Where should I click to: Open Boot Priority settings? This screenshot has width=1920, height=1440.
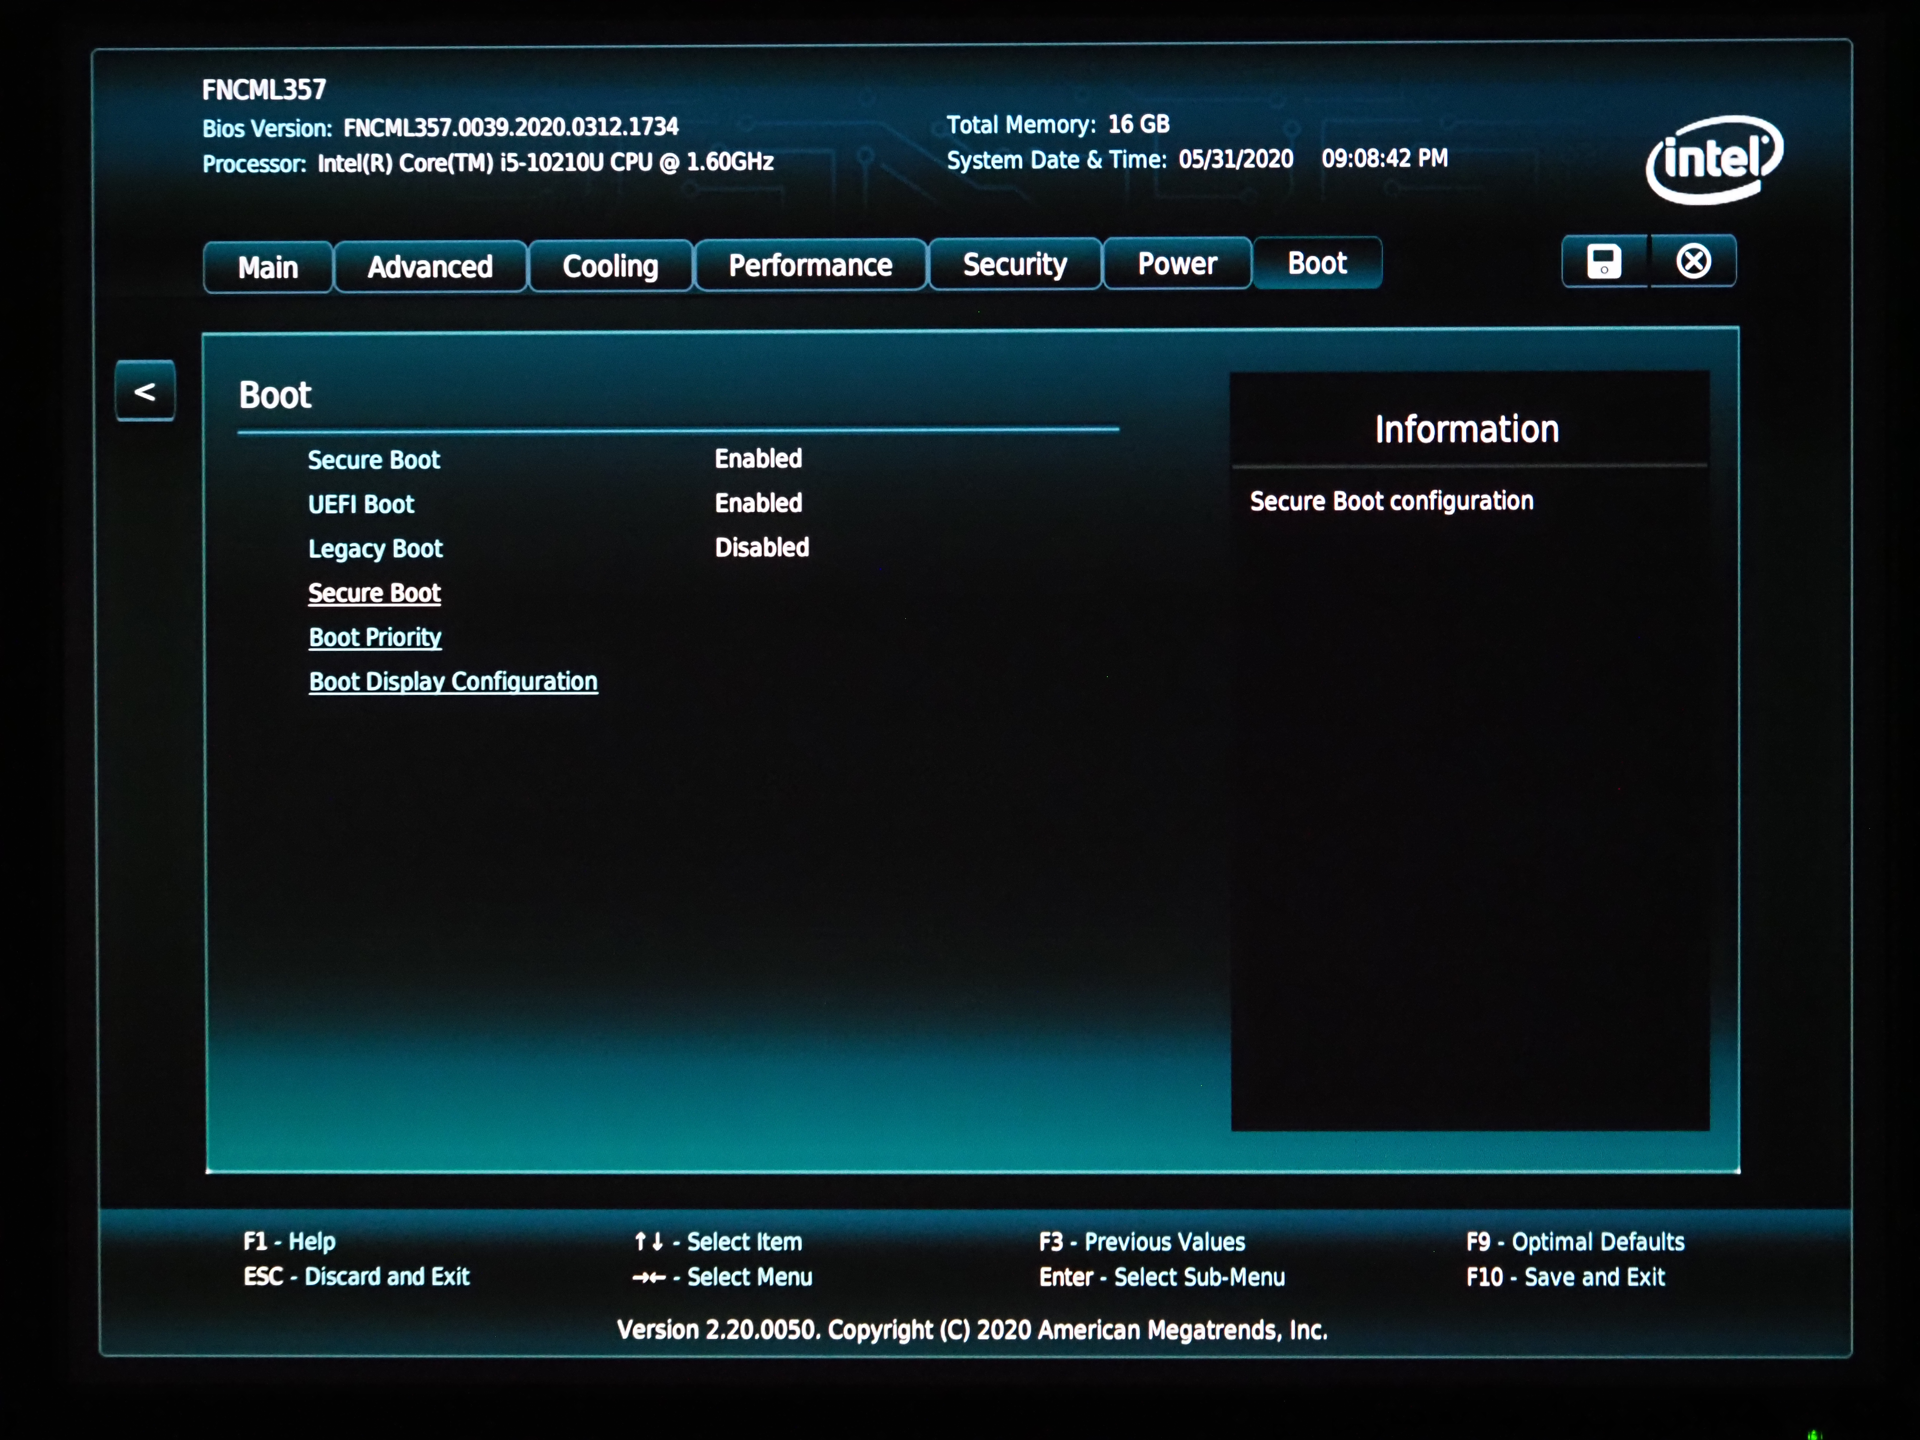[375, 637]
